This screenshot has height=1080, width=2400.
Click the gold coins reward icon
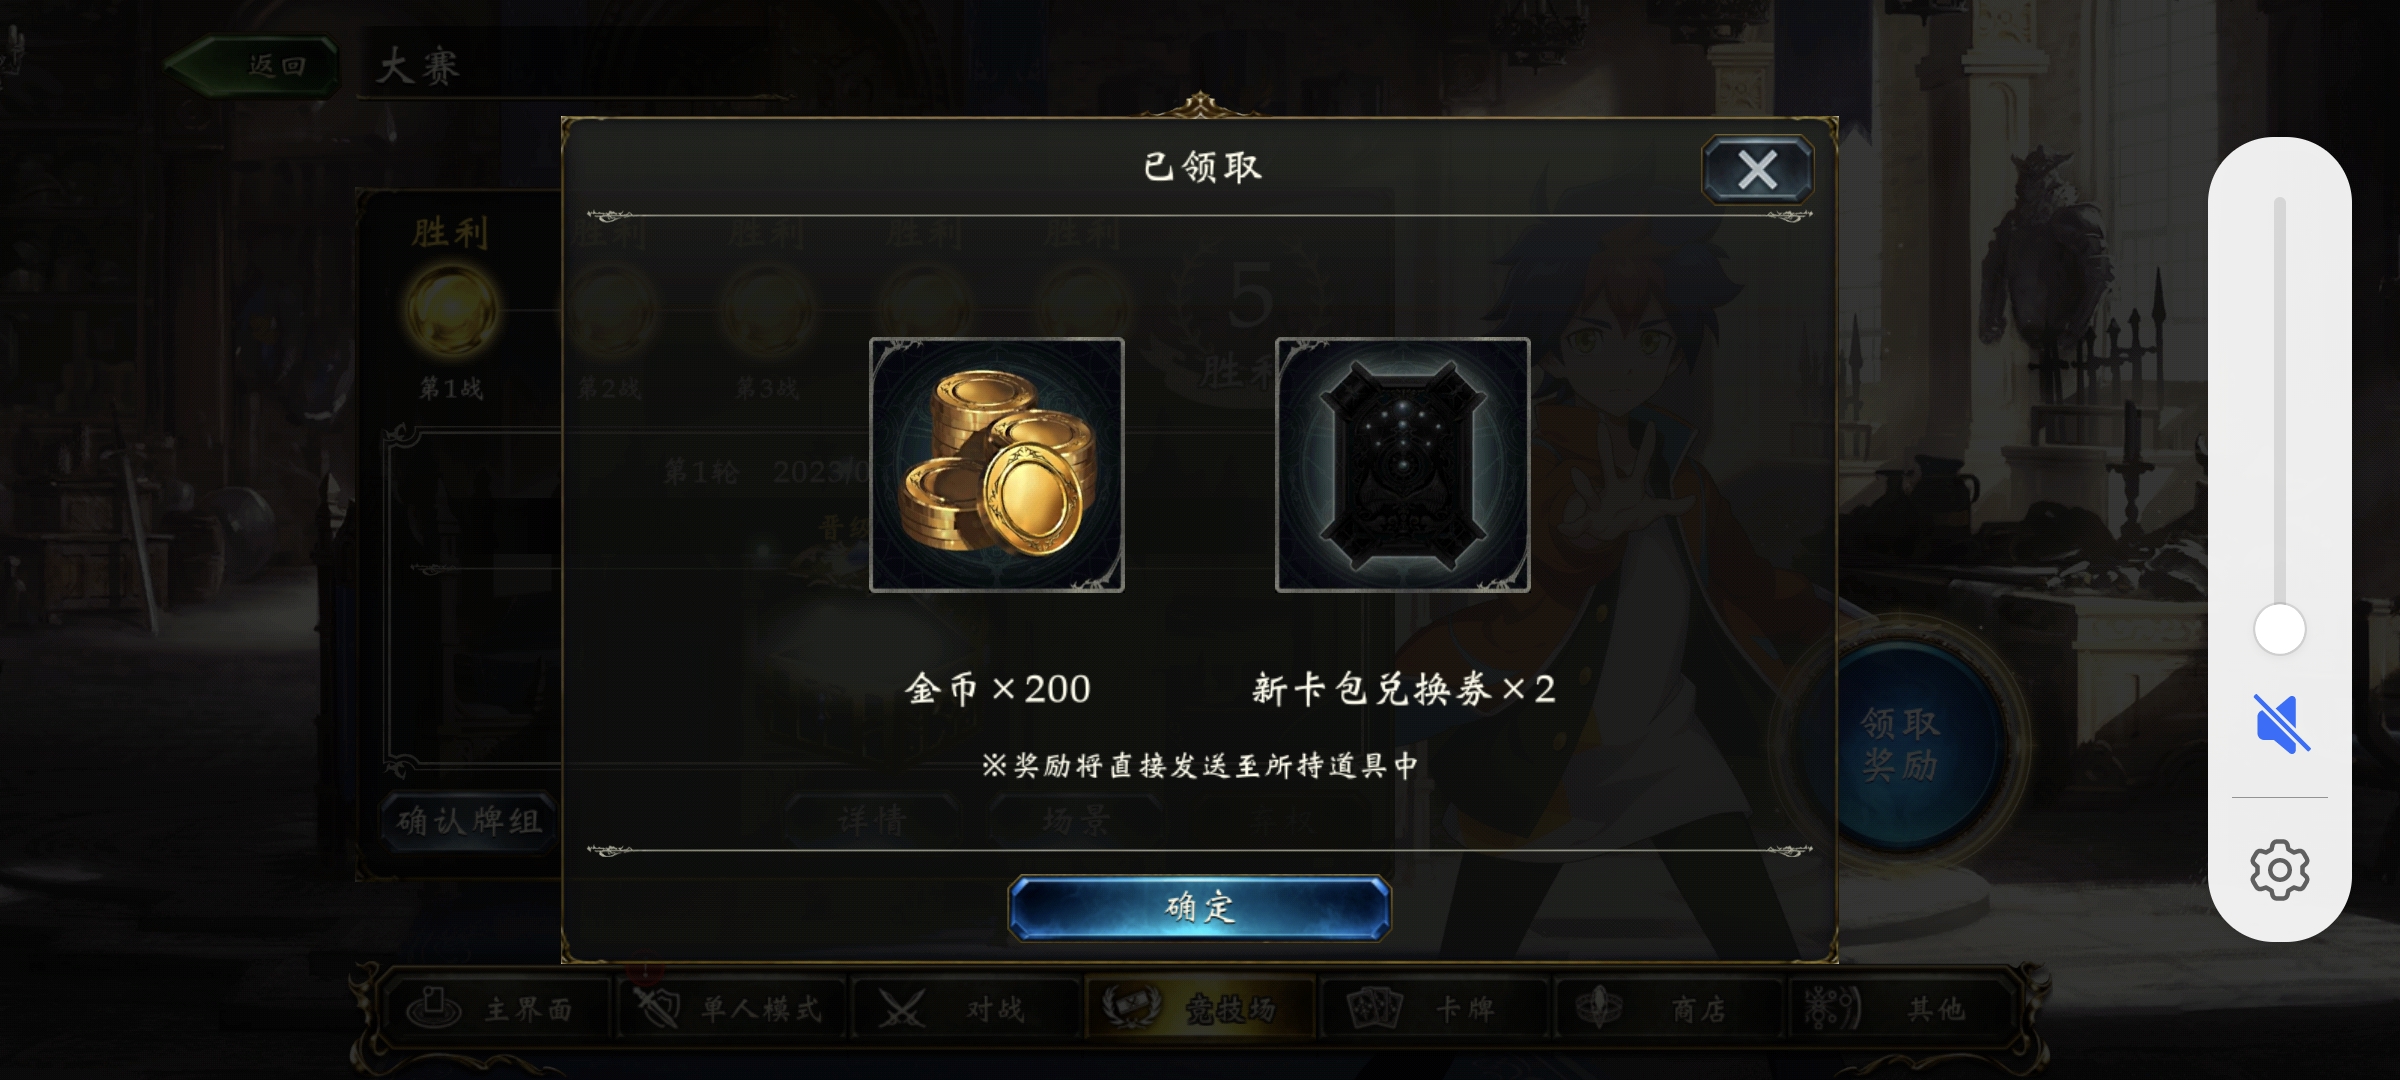[997, 465]
